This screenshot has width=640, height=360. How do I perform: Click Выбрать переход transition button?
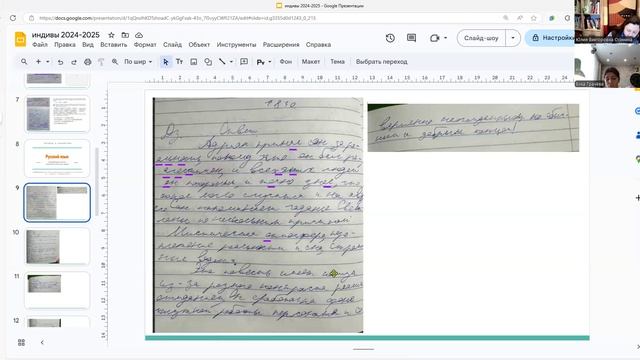(x=382, y=62)
